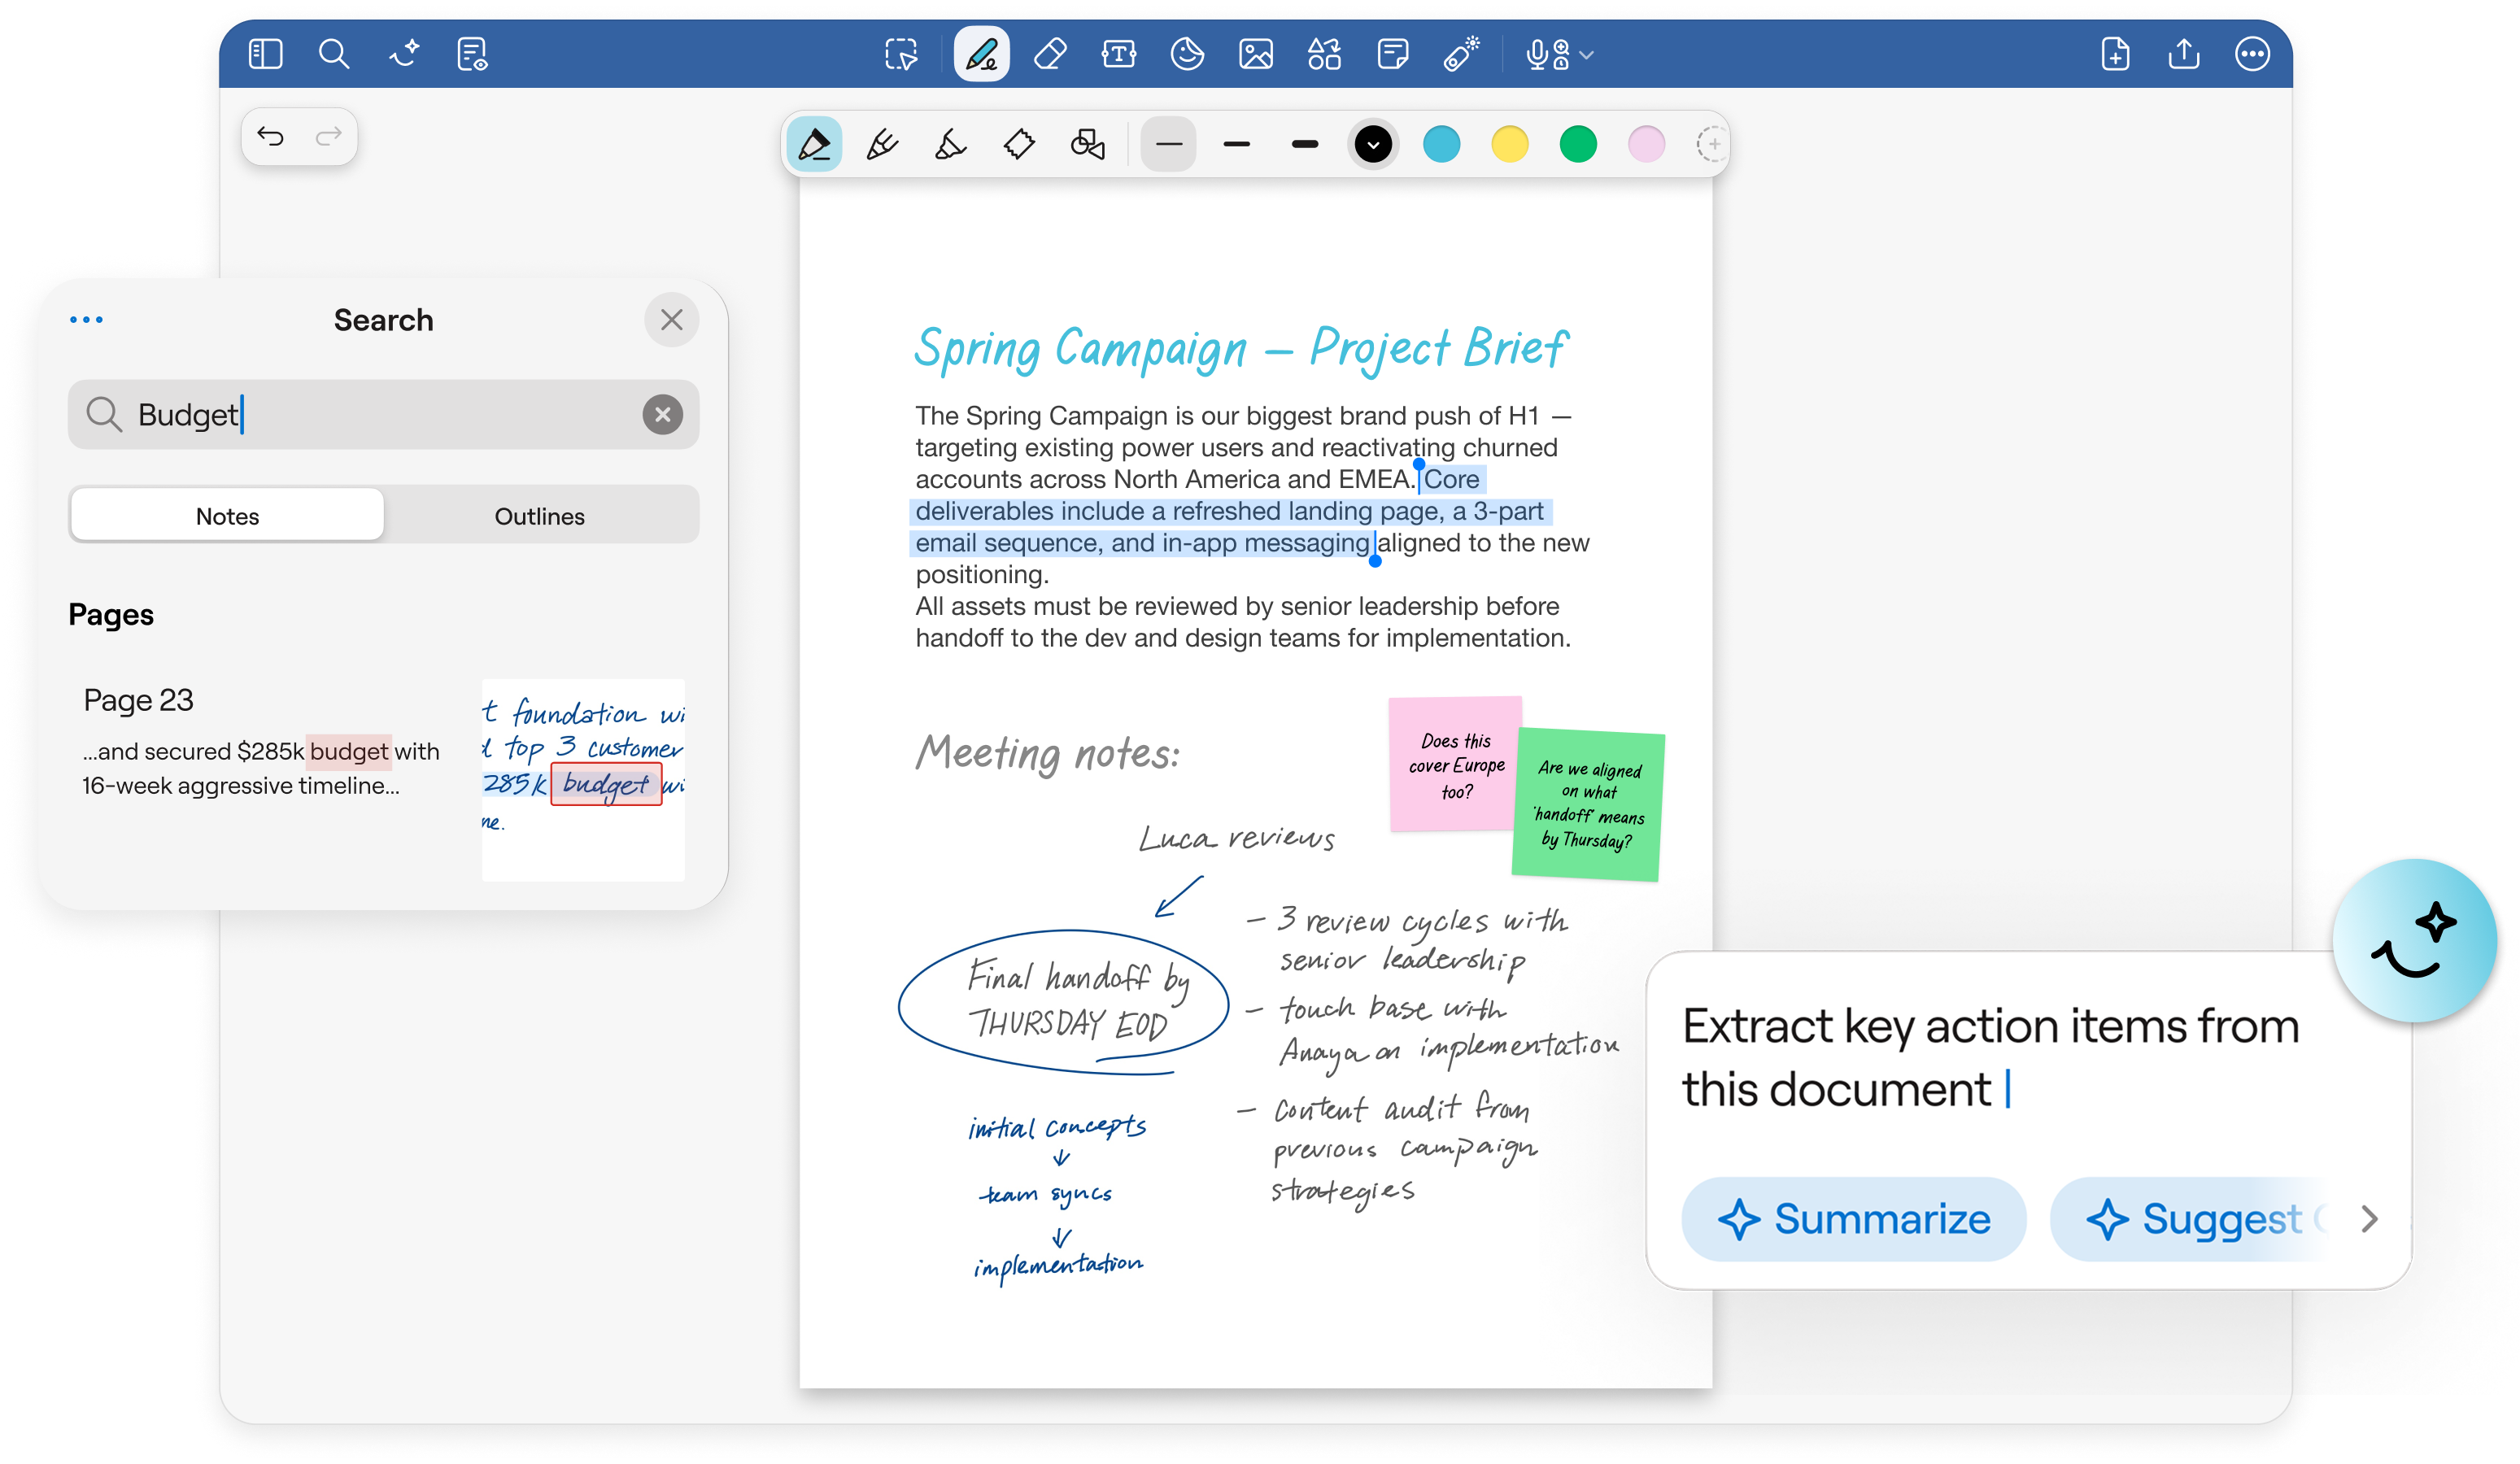
Task: Select the medium stroke width
Action: pos(1237,145)
